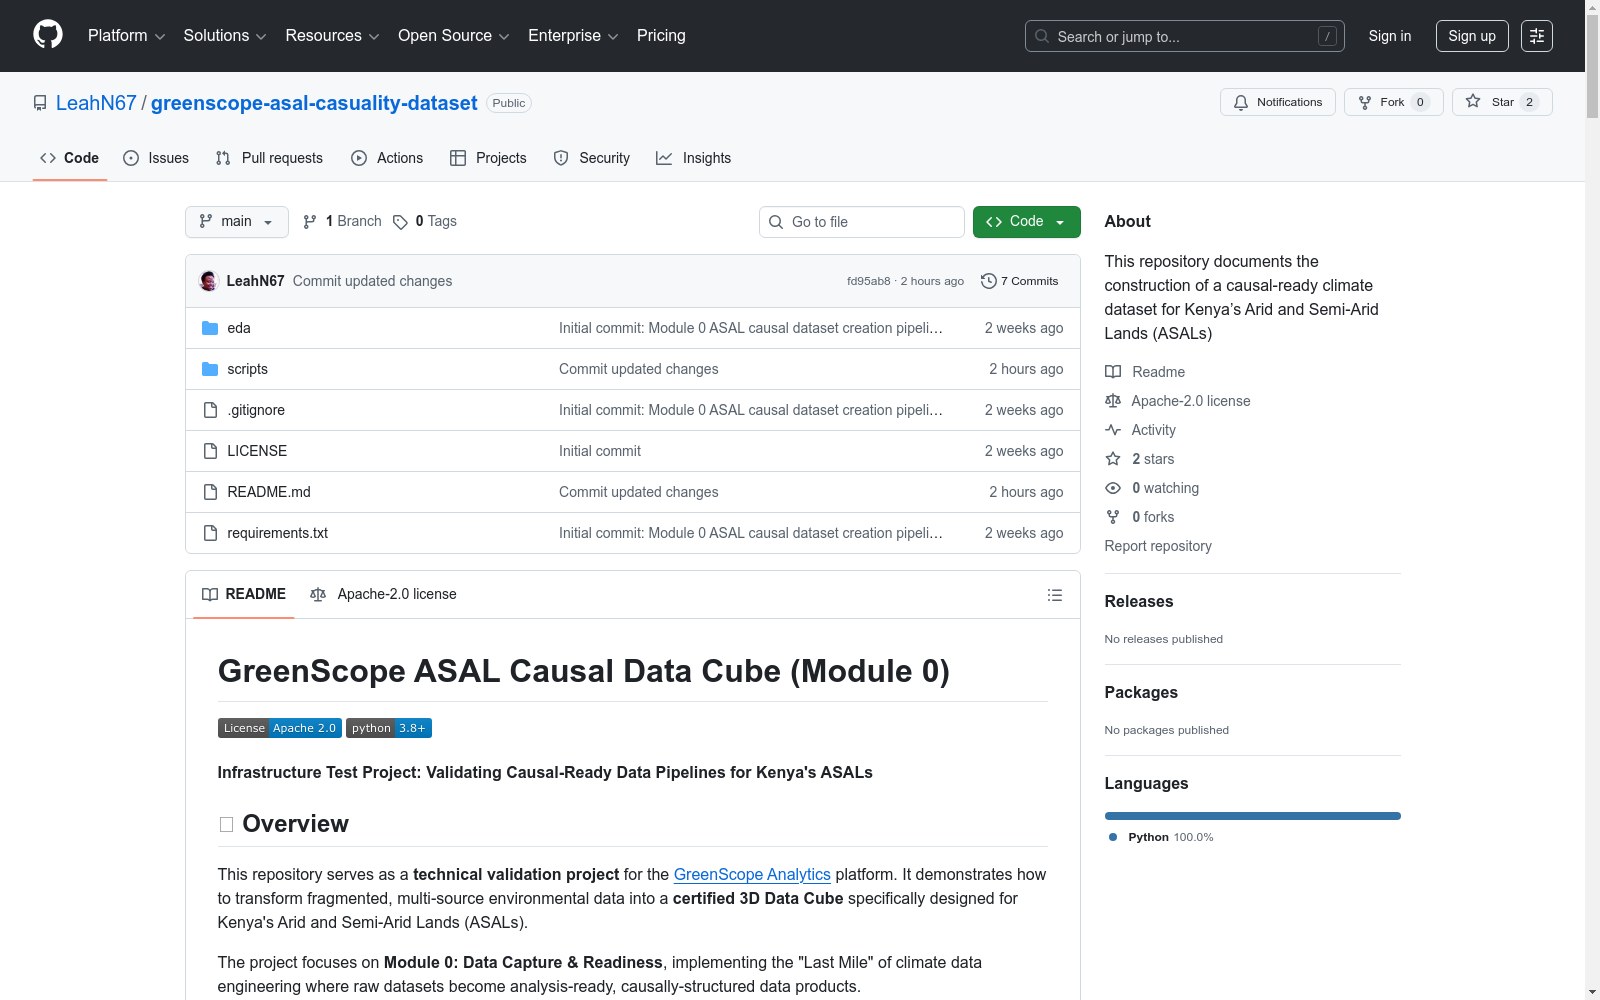Expand the Enterprise menu
1600x1000 pixels.
click(x=573, y=36)
